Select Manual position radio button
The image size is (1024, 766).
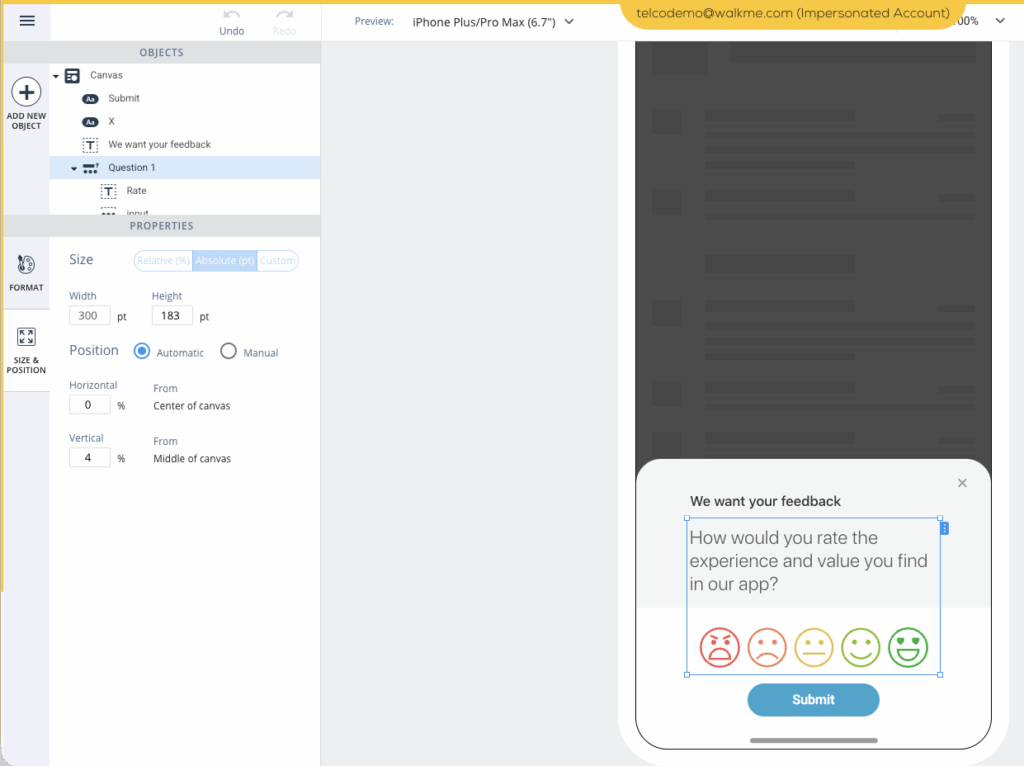pos(228,351)
